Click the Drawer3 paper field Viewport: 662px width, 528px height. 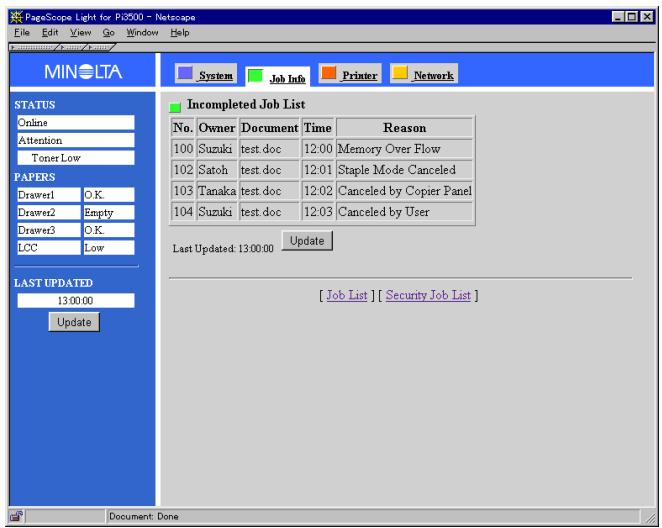click(49, 230)
